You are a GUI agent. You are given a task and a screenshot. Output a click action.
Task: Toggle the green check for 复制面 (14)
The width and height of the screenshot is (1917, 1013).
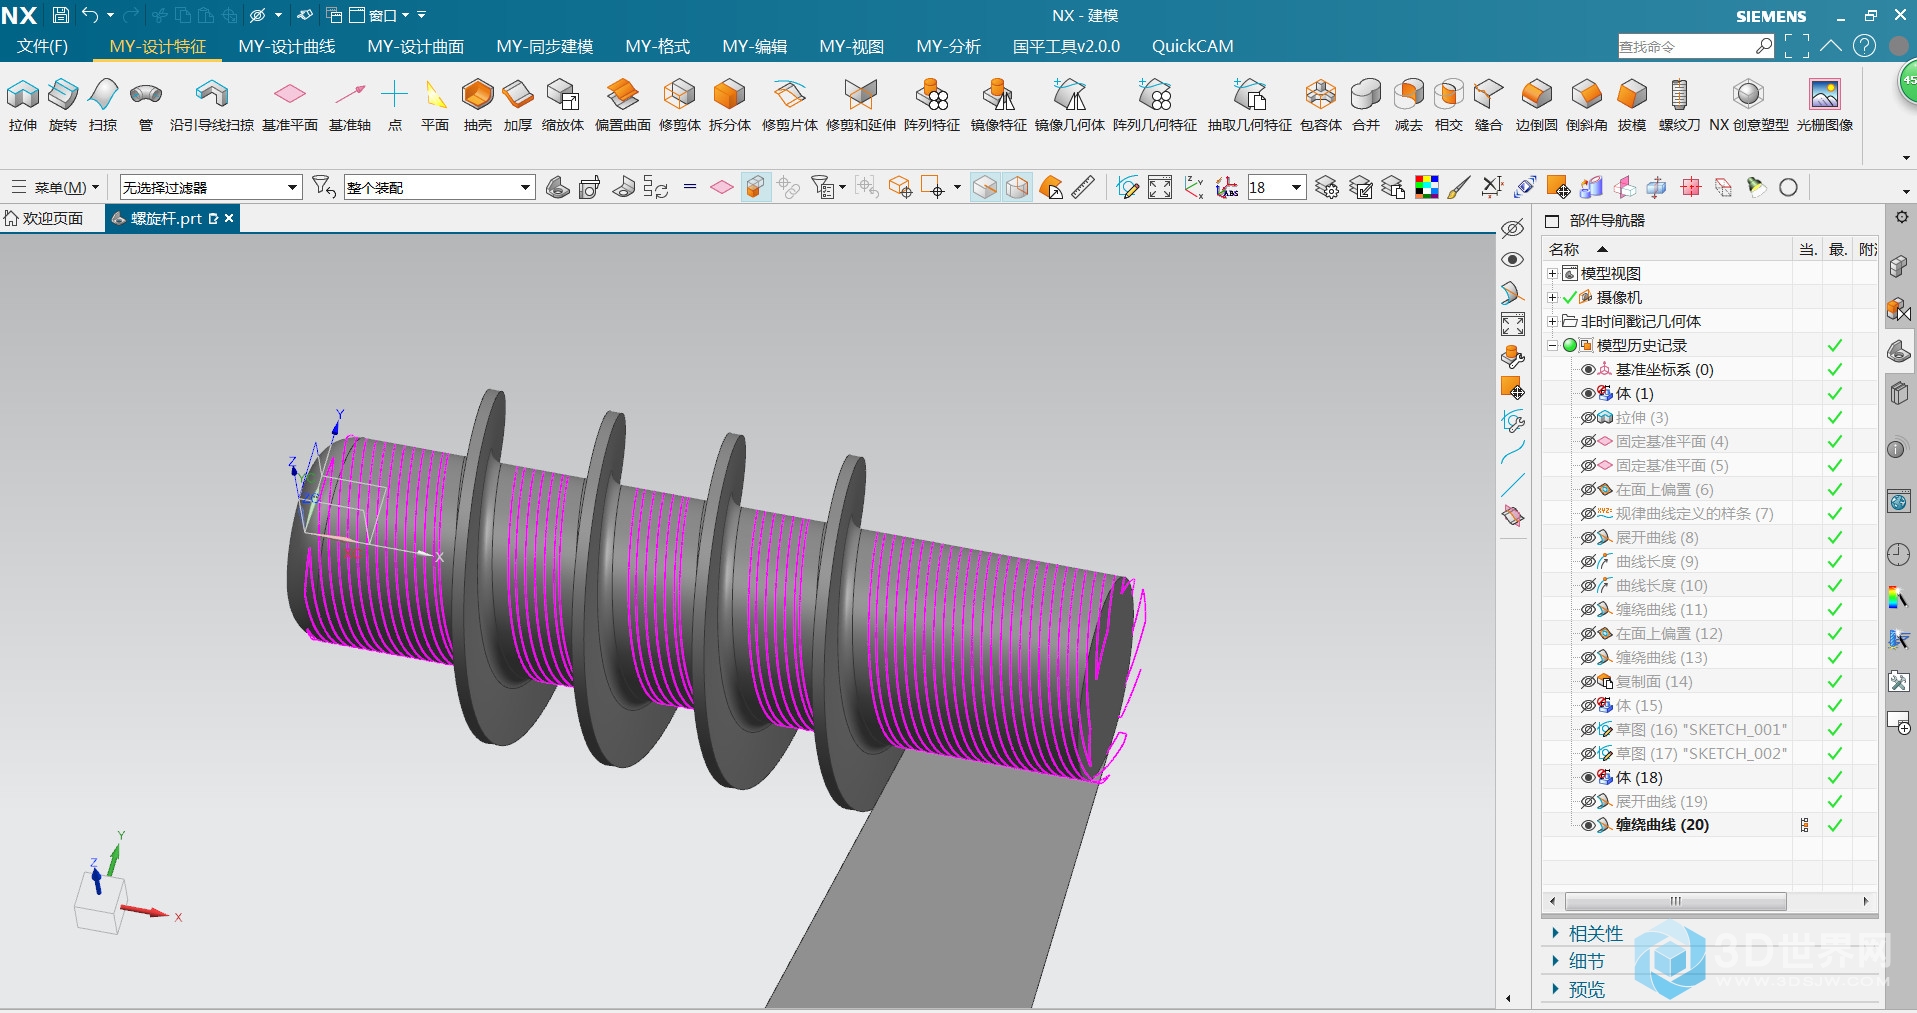(1835, 682)
